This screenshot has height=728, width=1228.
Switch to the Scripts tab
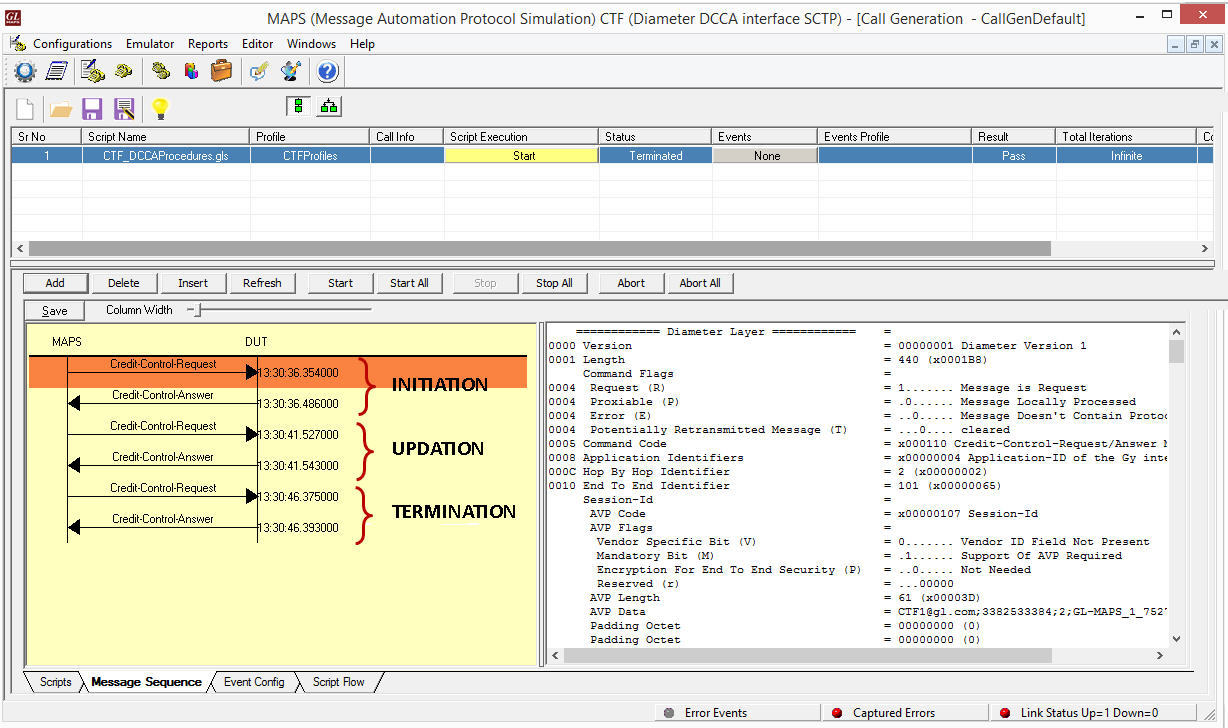55,682
